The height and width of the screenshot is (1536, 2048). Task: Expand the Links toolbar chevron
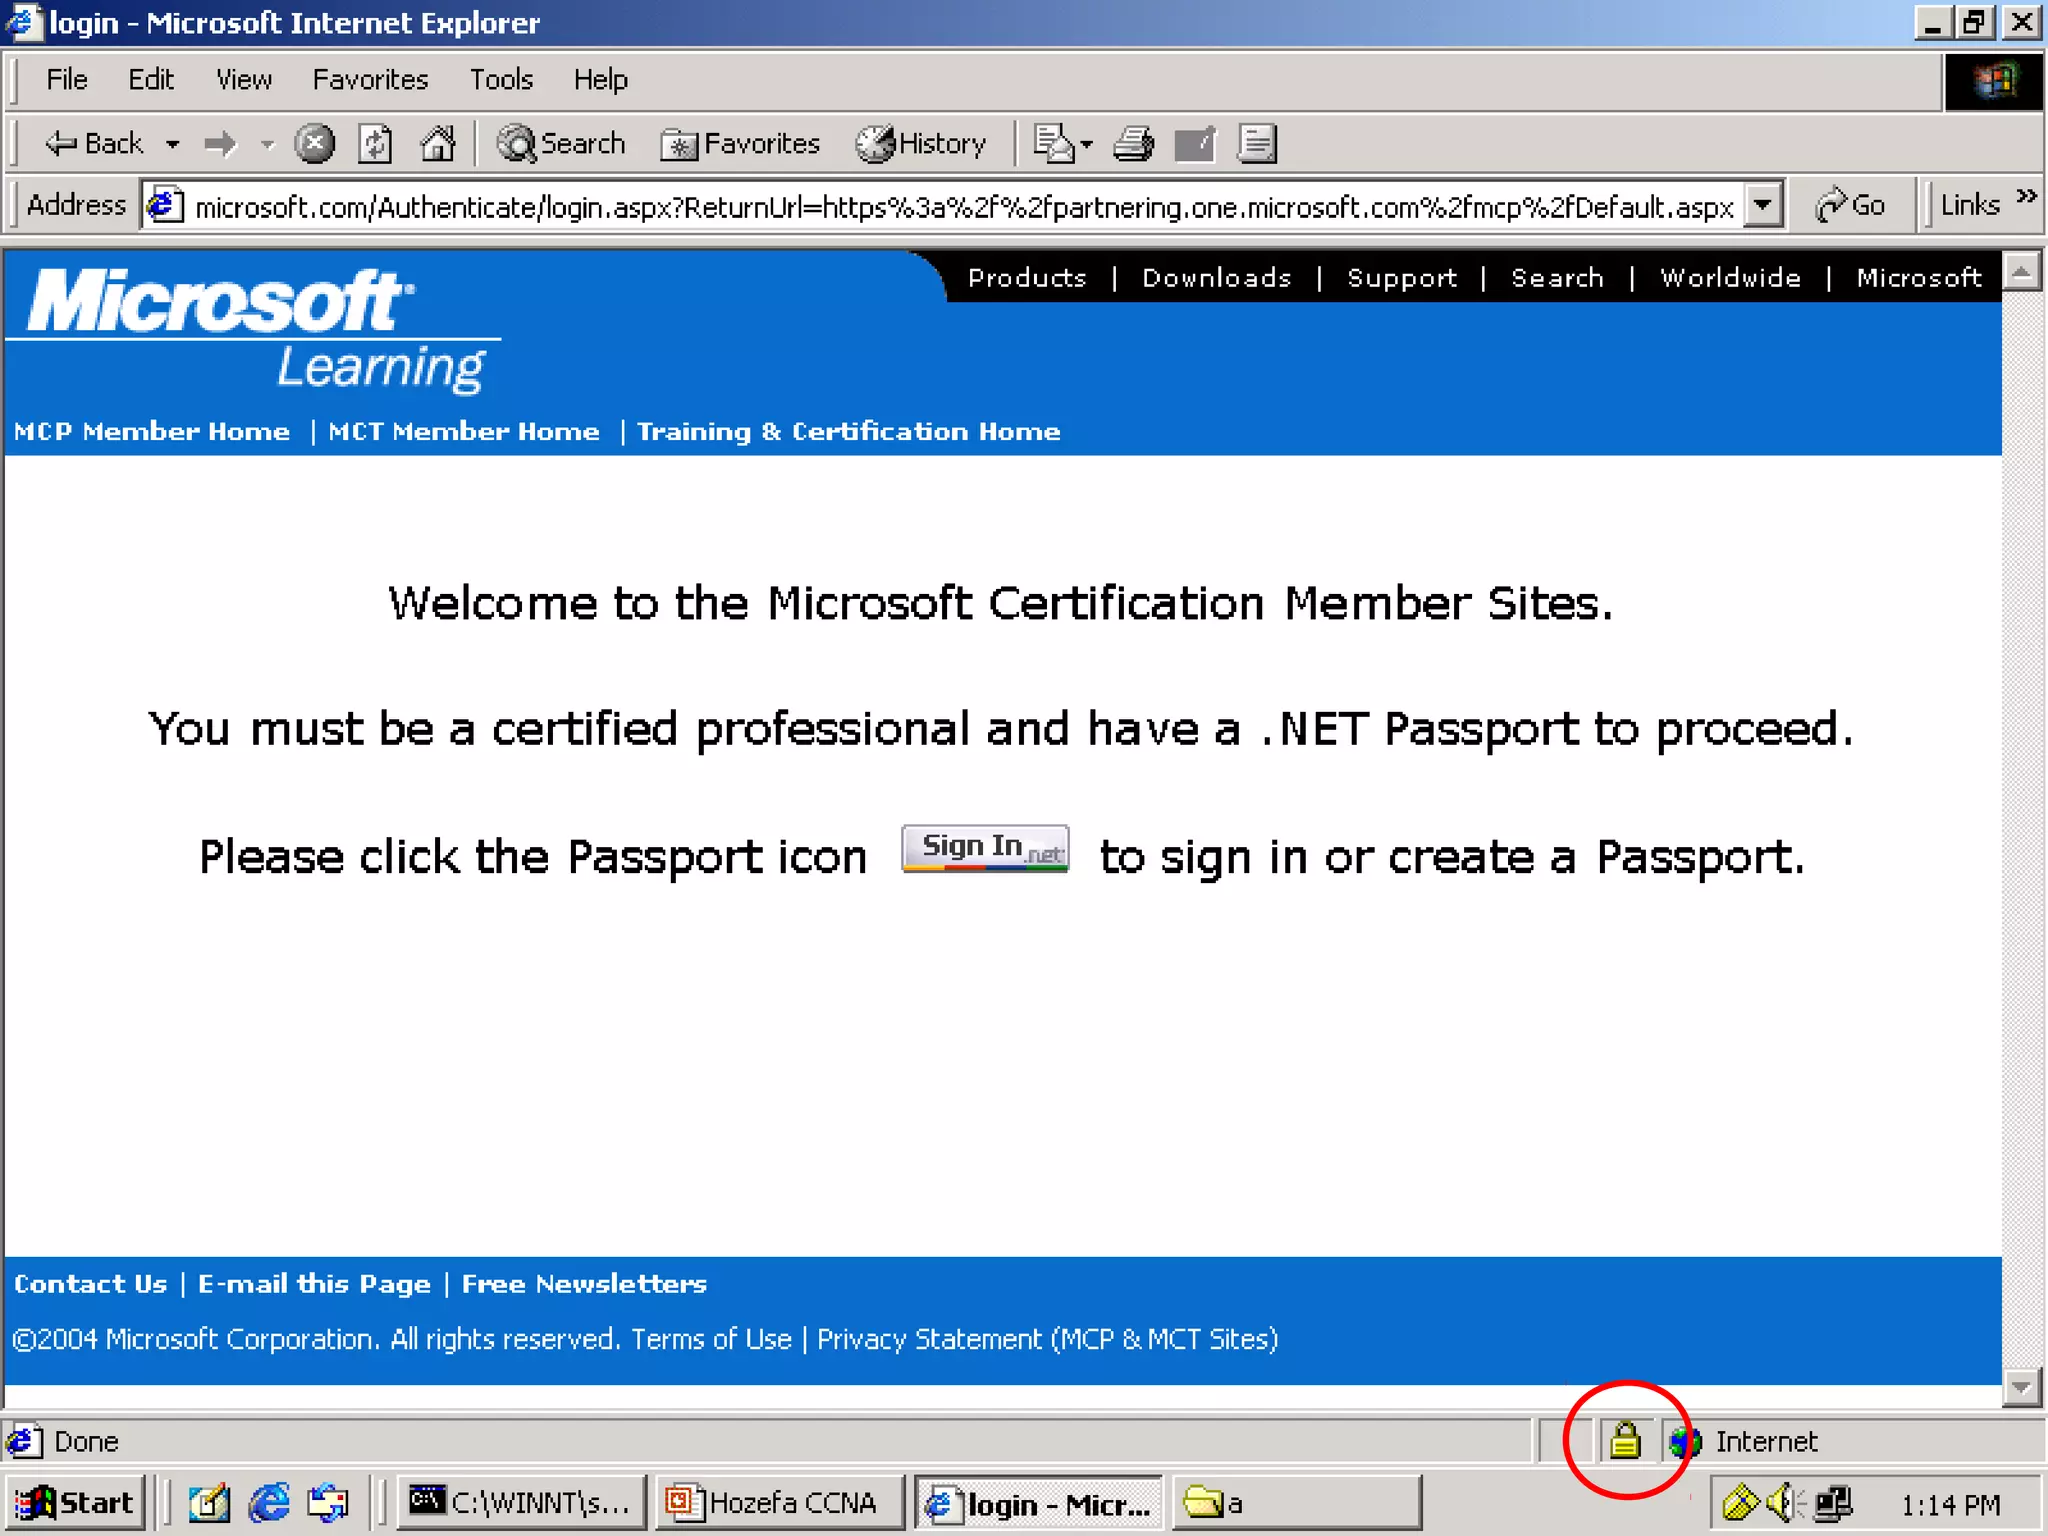2027,196
